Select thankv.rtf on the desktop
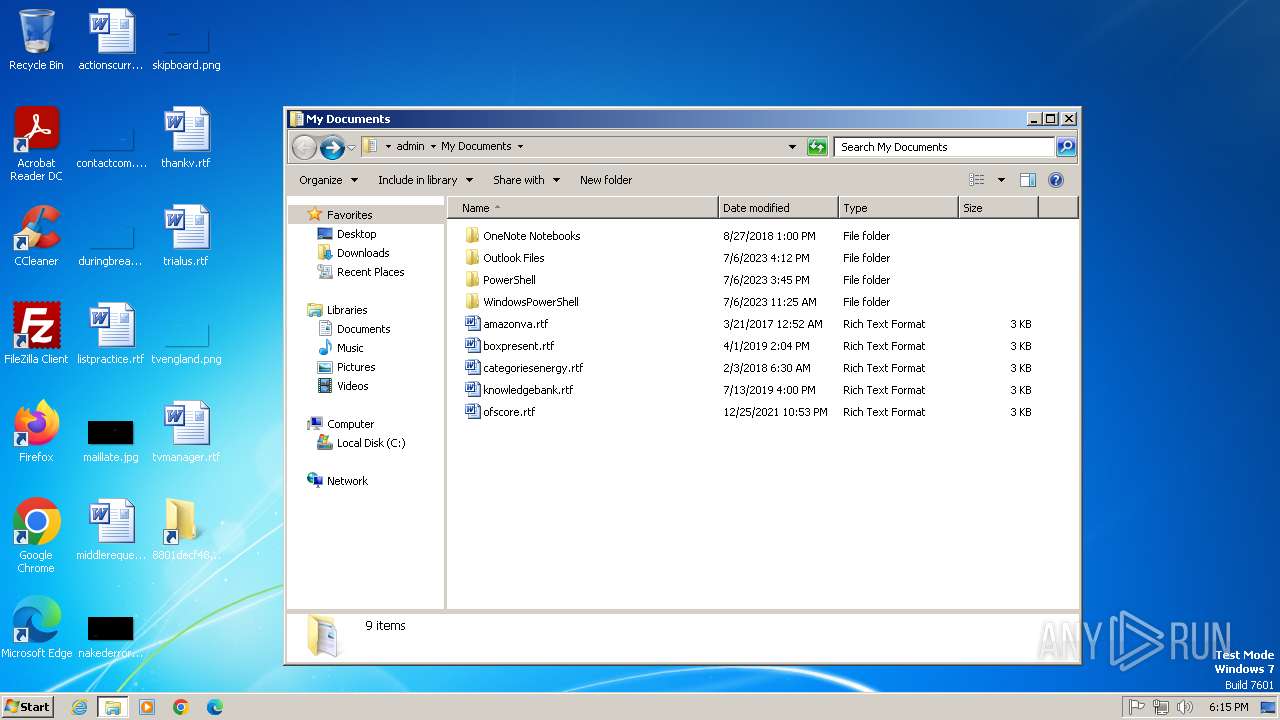 tap(186, 138)
